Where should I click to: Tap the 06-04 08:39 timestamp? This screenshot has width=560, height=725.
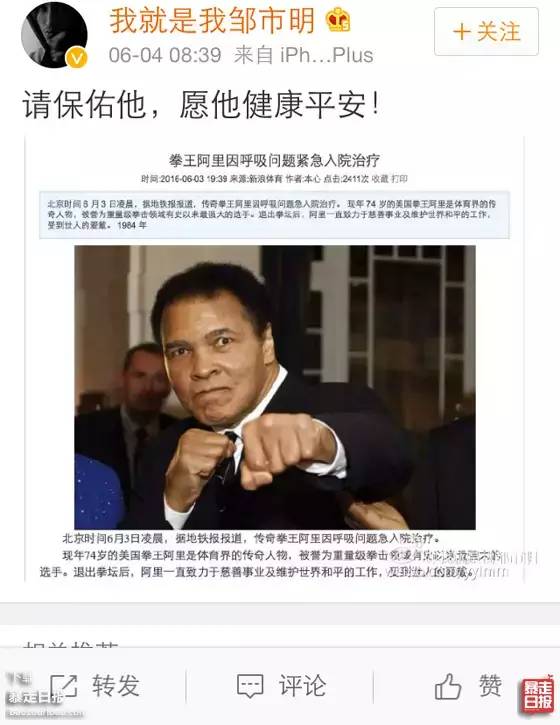(x=165, y=55)
